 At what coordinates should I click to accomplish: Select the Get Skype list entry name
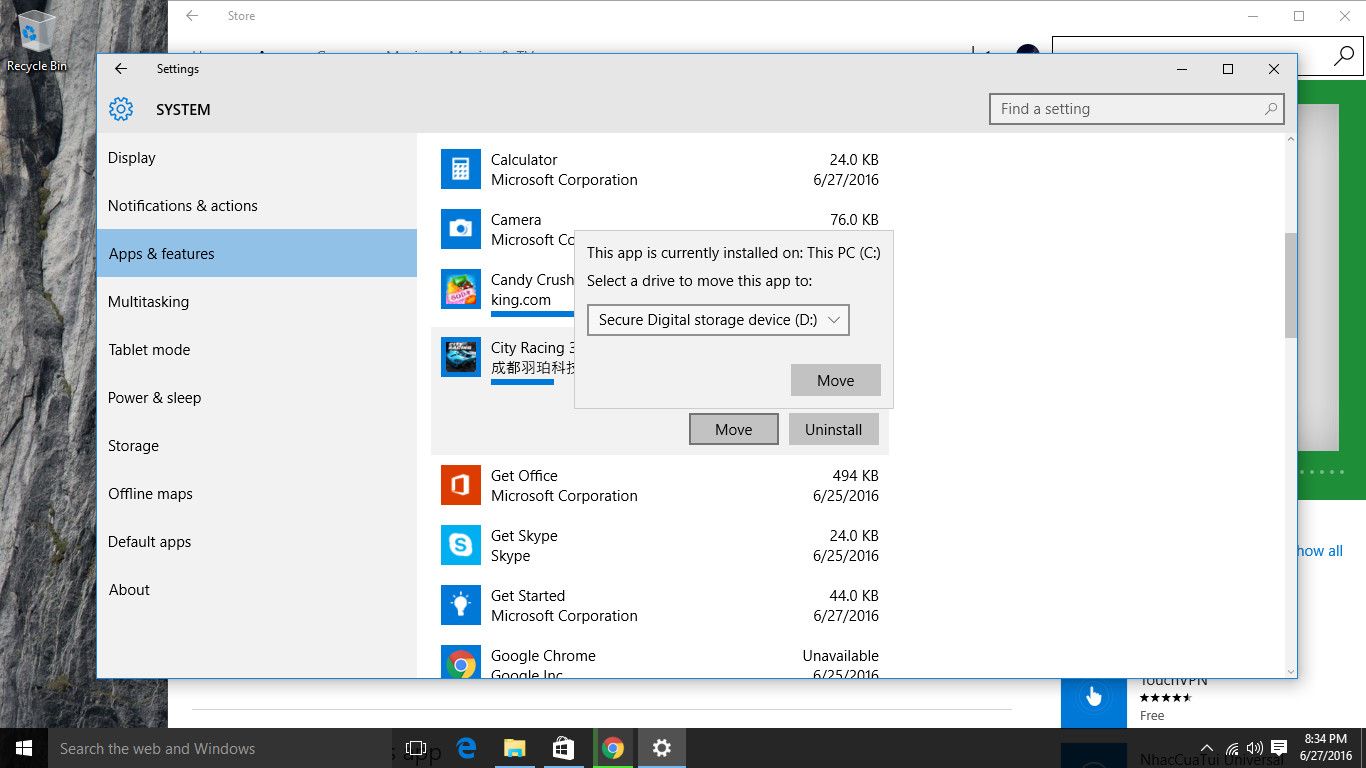click(x=524, y=536)
